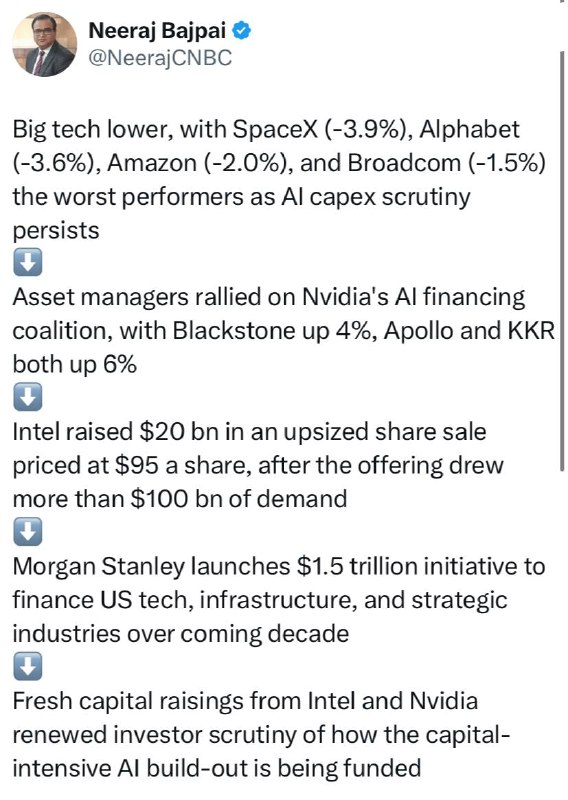Viewport: 568px width, 800px height.
Task: Click the vertical scrollbar on the right edge
Action: (x=562, y=260)
